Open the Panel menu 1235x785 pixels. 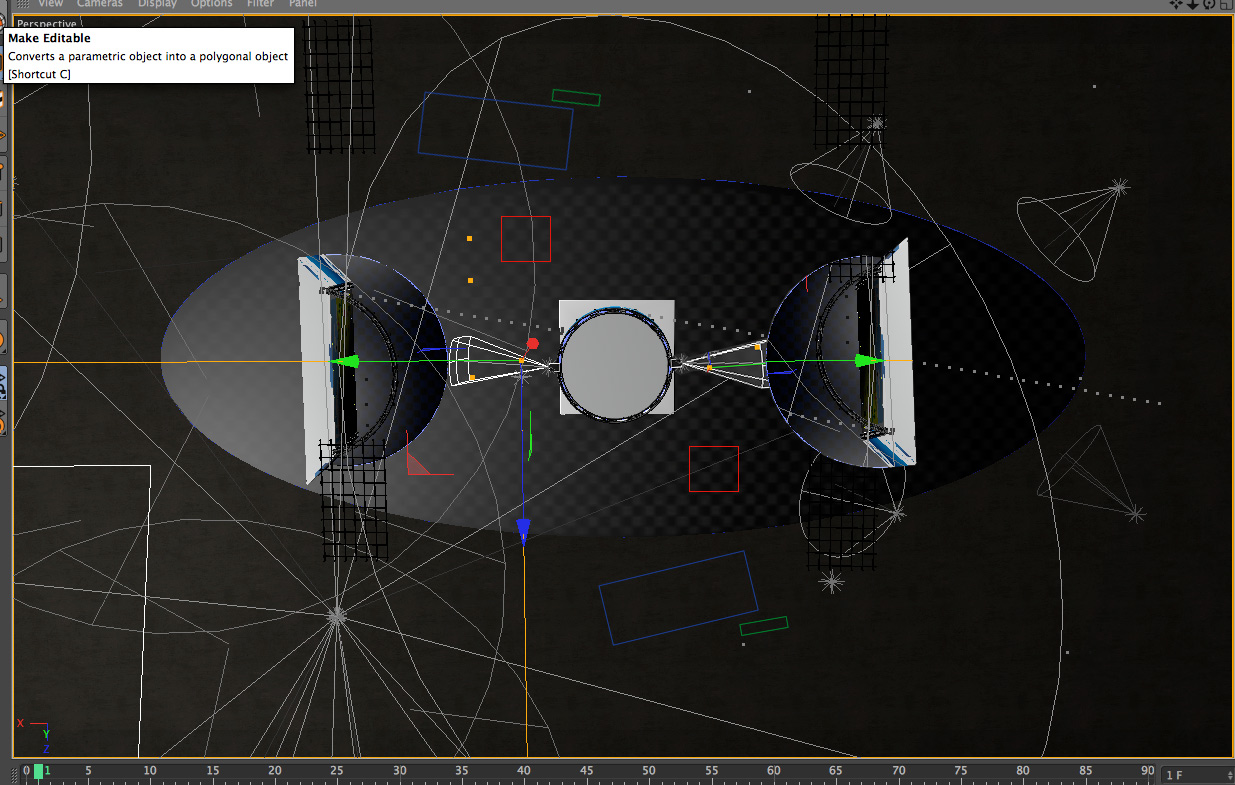(x=303, y=4)
